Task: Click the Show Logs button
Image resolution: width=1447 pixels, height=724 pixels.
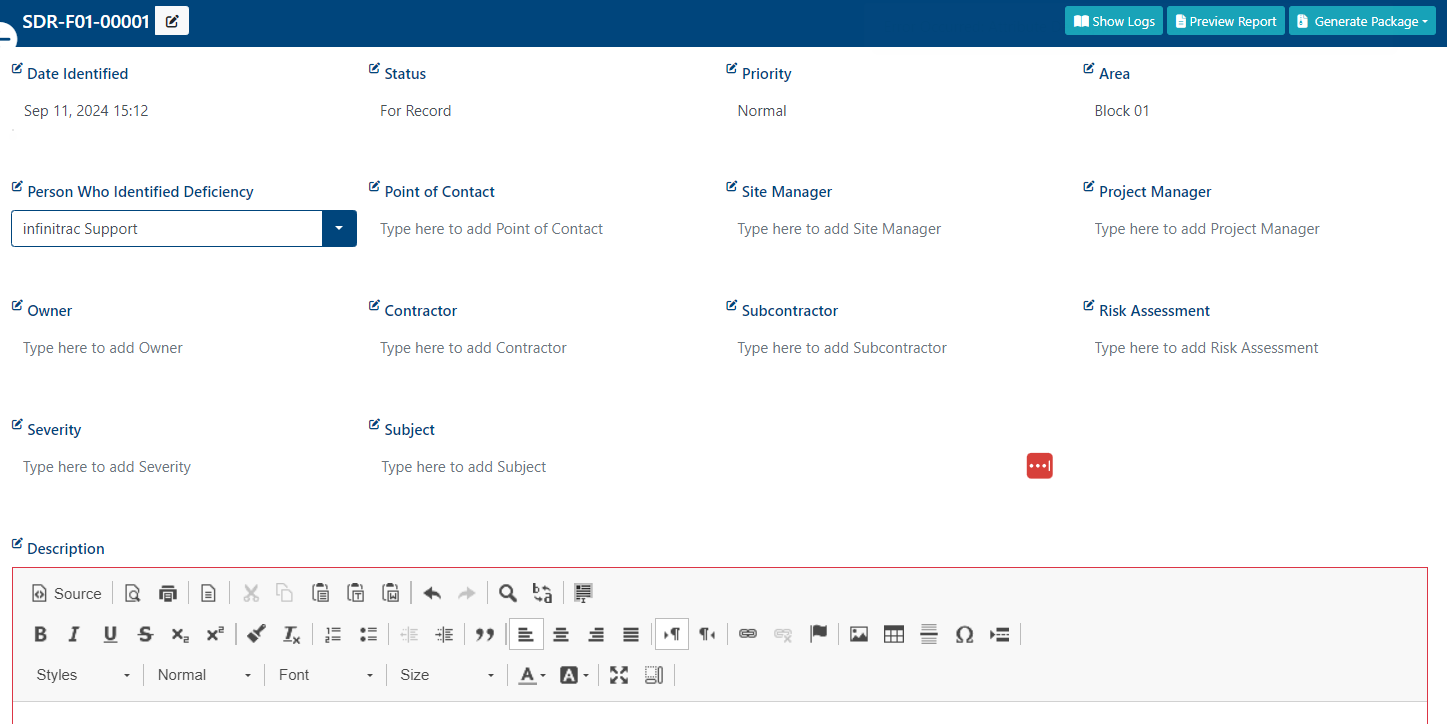Action: click(1114, 21)
